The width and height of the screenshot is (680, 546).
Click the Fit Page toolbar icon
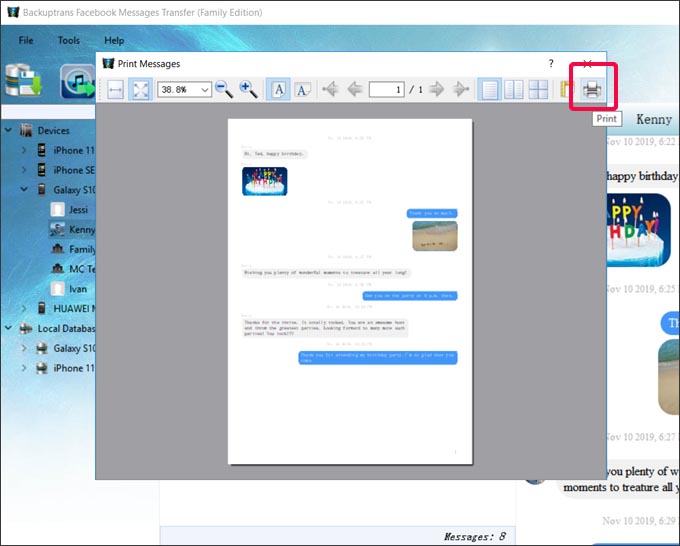[x=141, y=90]
